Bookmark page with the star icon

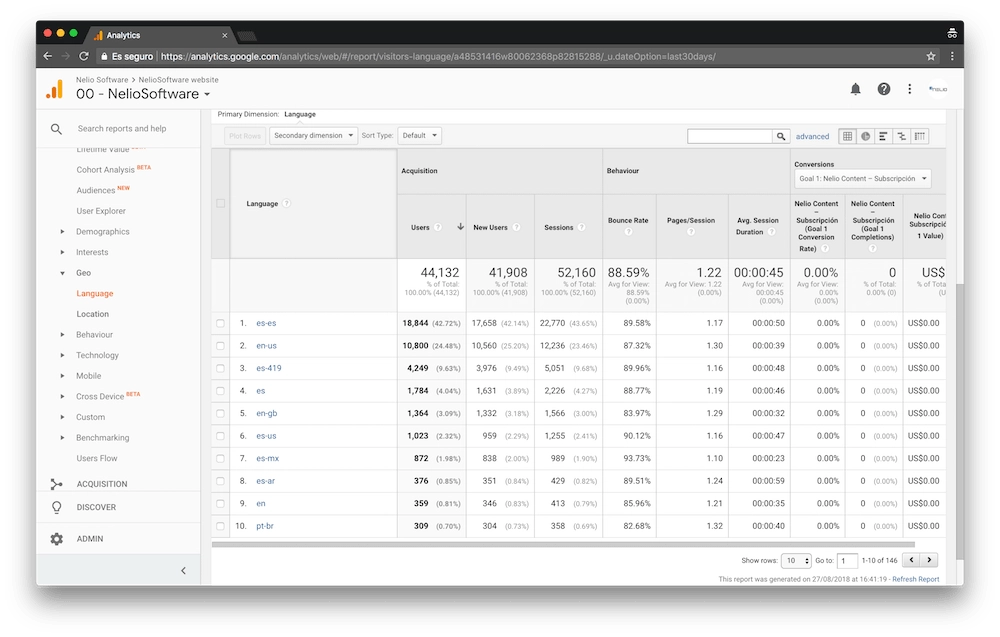click(x=931, y=56)
